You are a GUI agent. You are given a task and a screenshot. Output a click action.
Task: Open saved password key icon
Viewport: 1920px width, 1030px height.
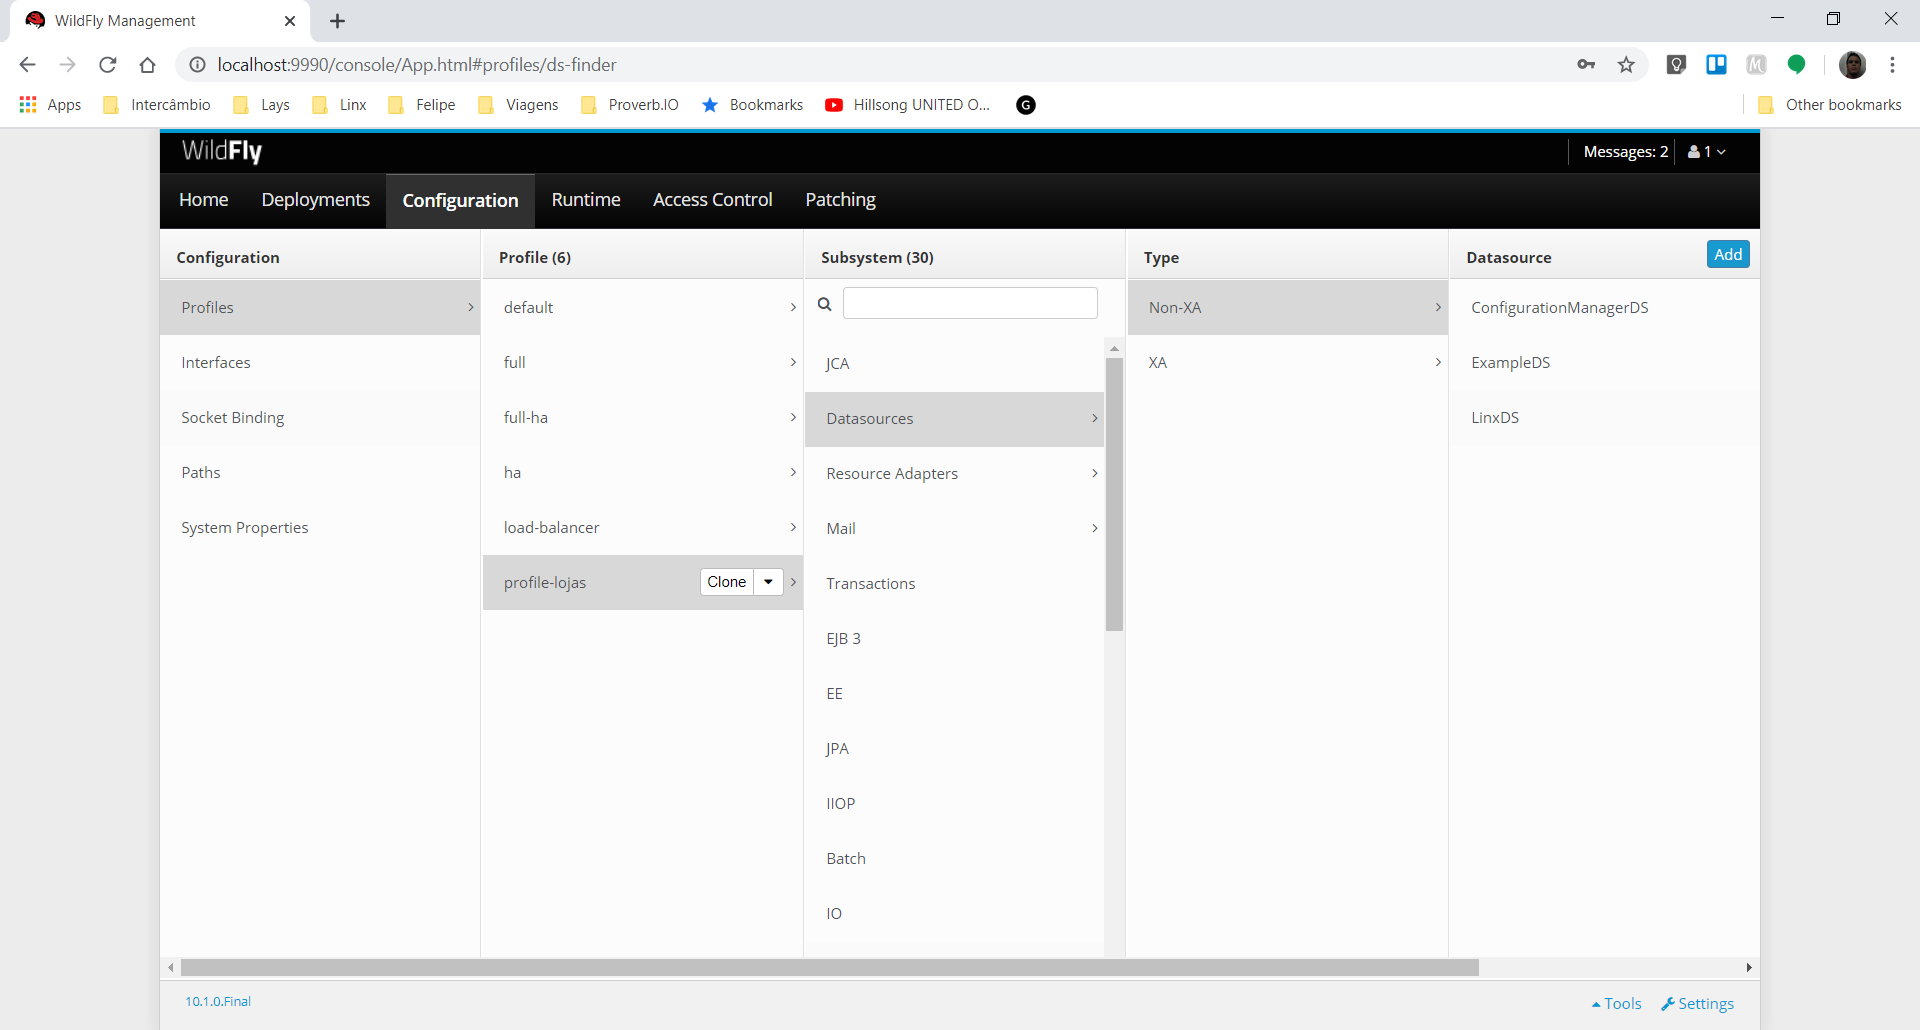1586,65
